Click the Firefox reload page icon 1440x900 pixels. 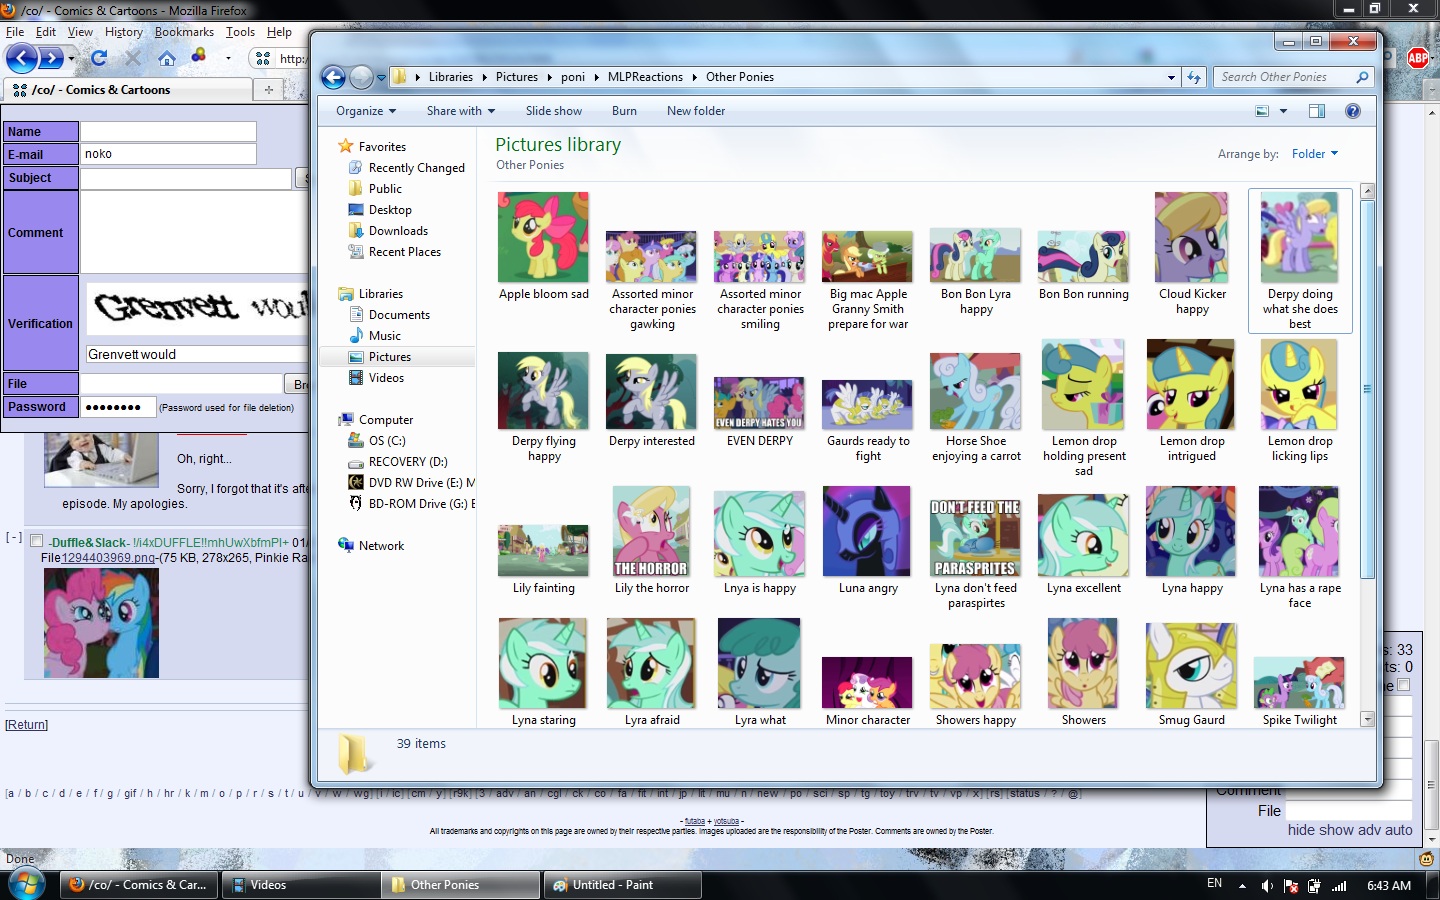99,58
